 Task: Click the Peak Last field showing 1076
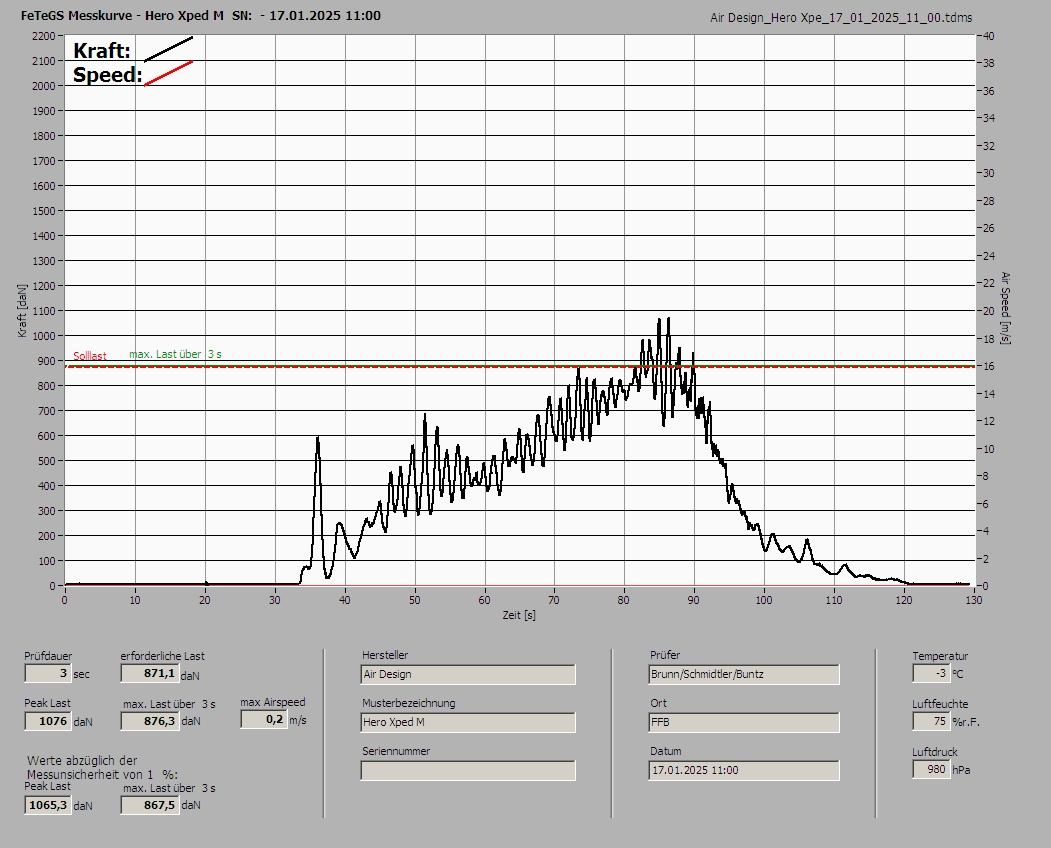point(48,721)
